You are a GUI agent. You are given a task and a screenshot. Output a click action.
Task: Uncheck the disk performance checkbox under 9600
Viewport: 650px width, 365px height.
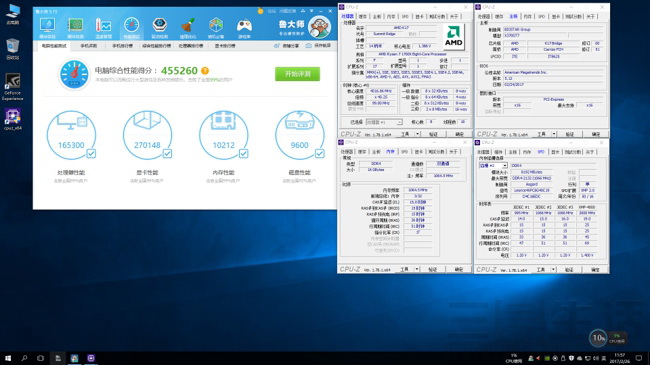(x=320, y=153)
